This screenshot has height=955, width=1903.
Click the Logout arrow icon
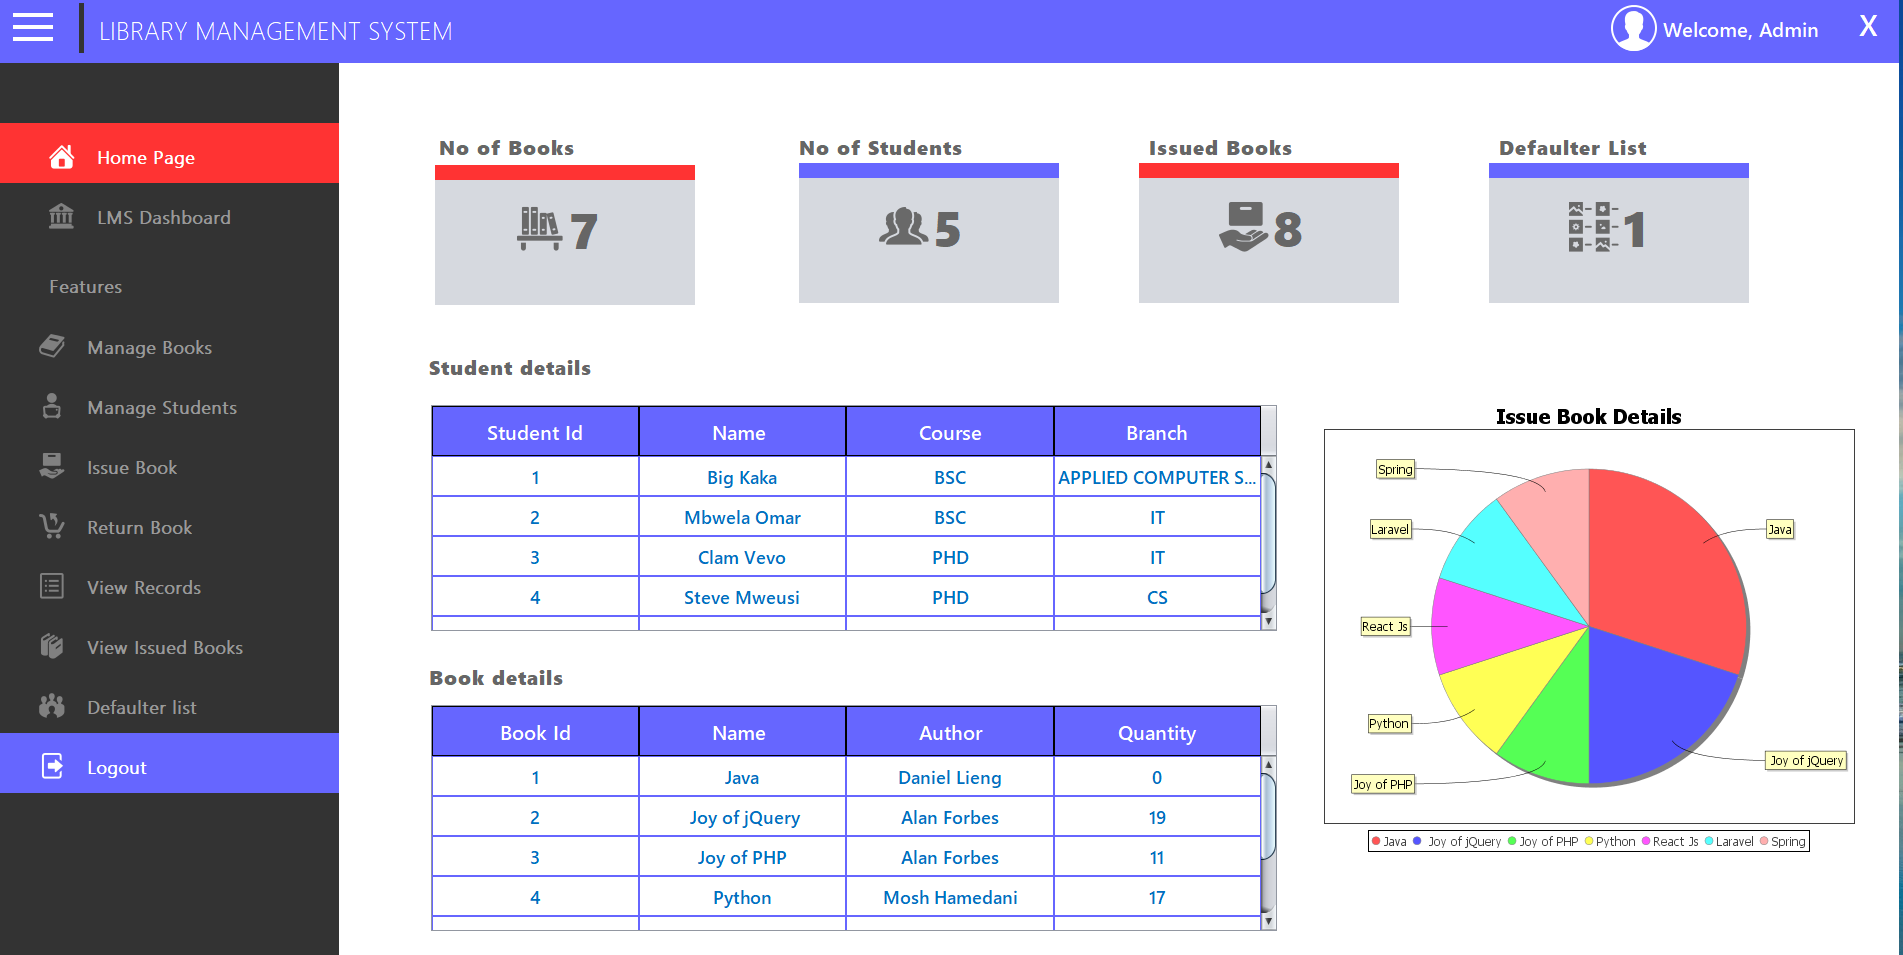[52, 766]
